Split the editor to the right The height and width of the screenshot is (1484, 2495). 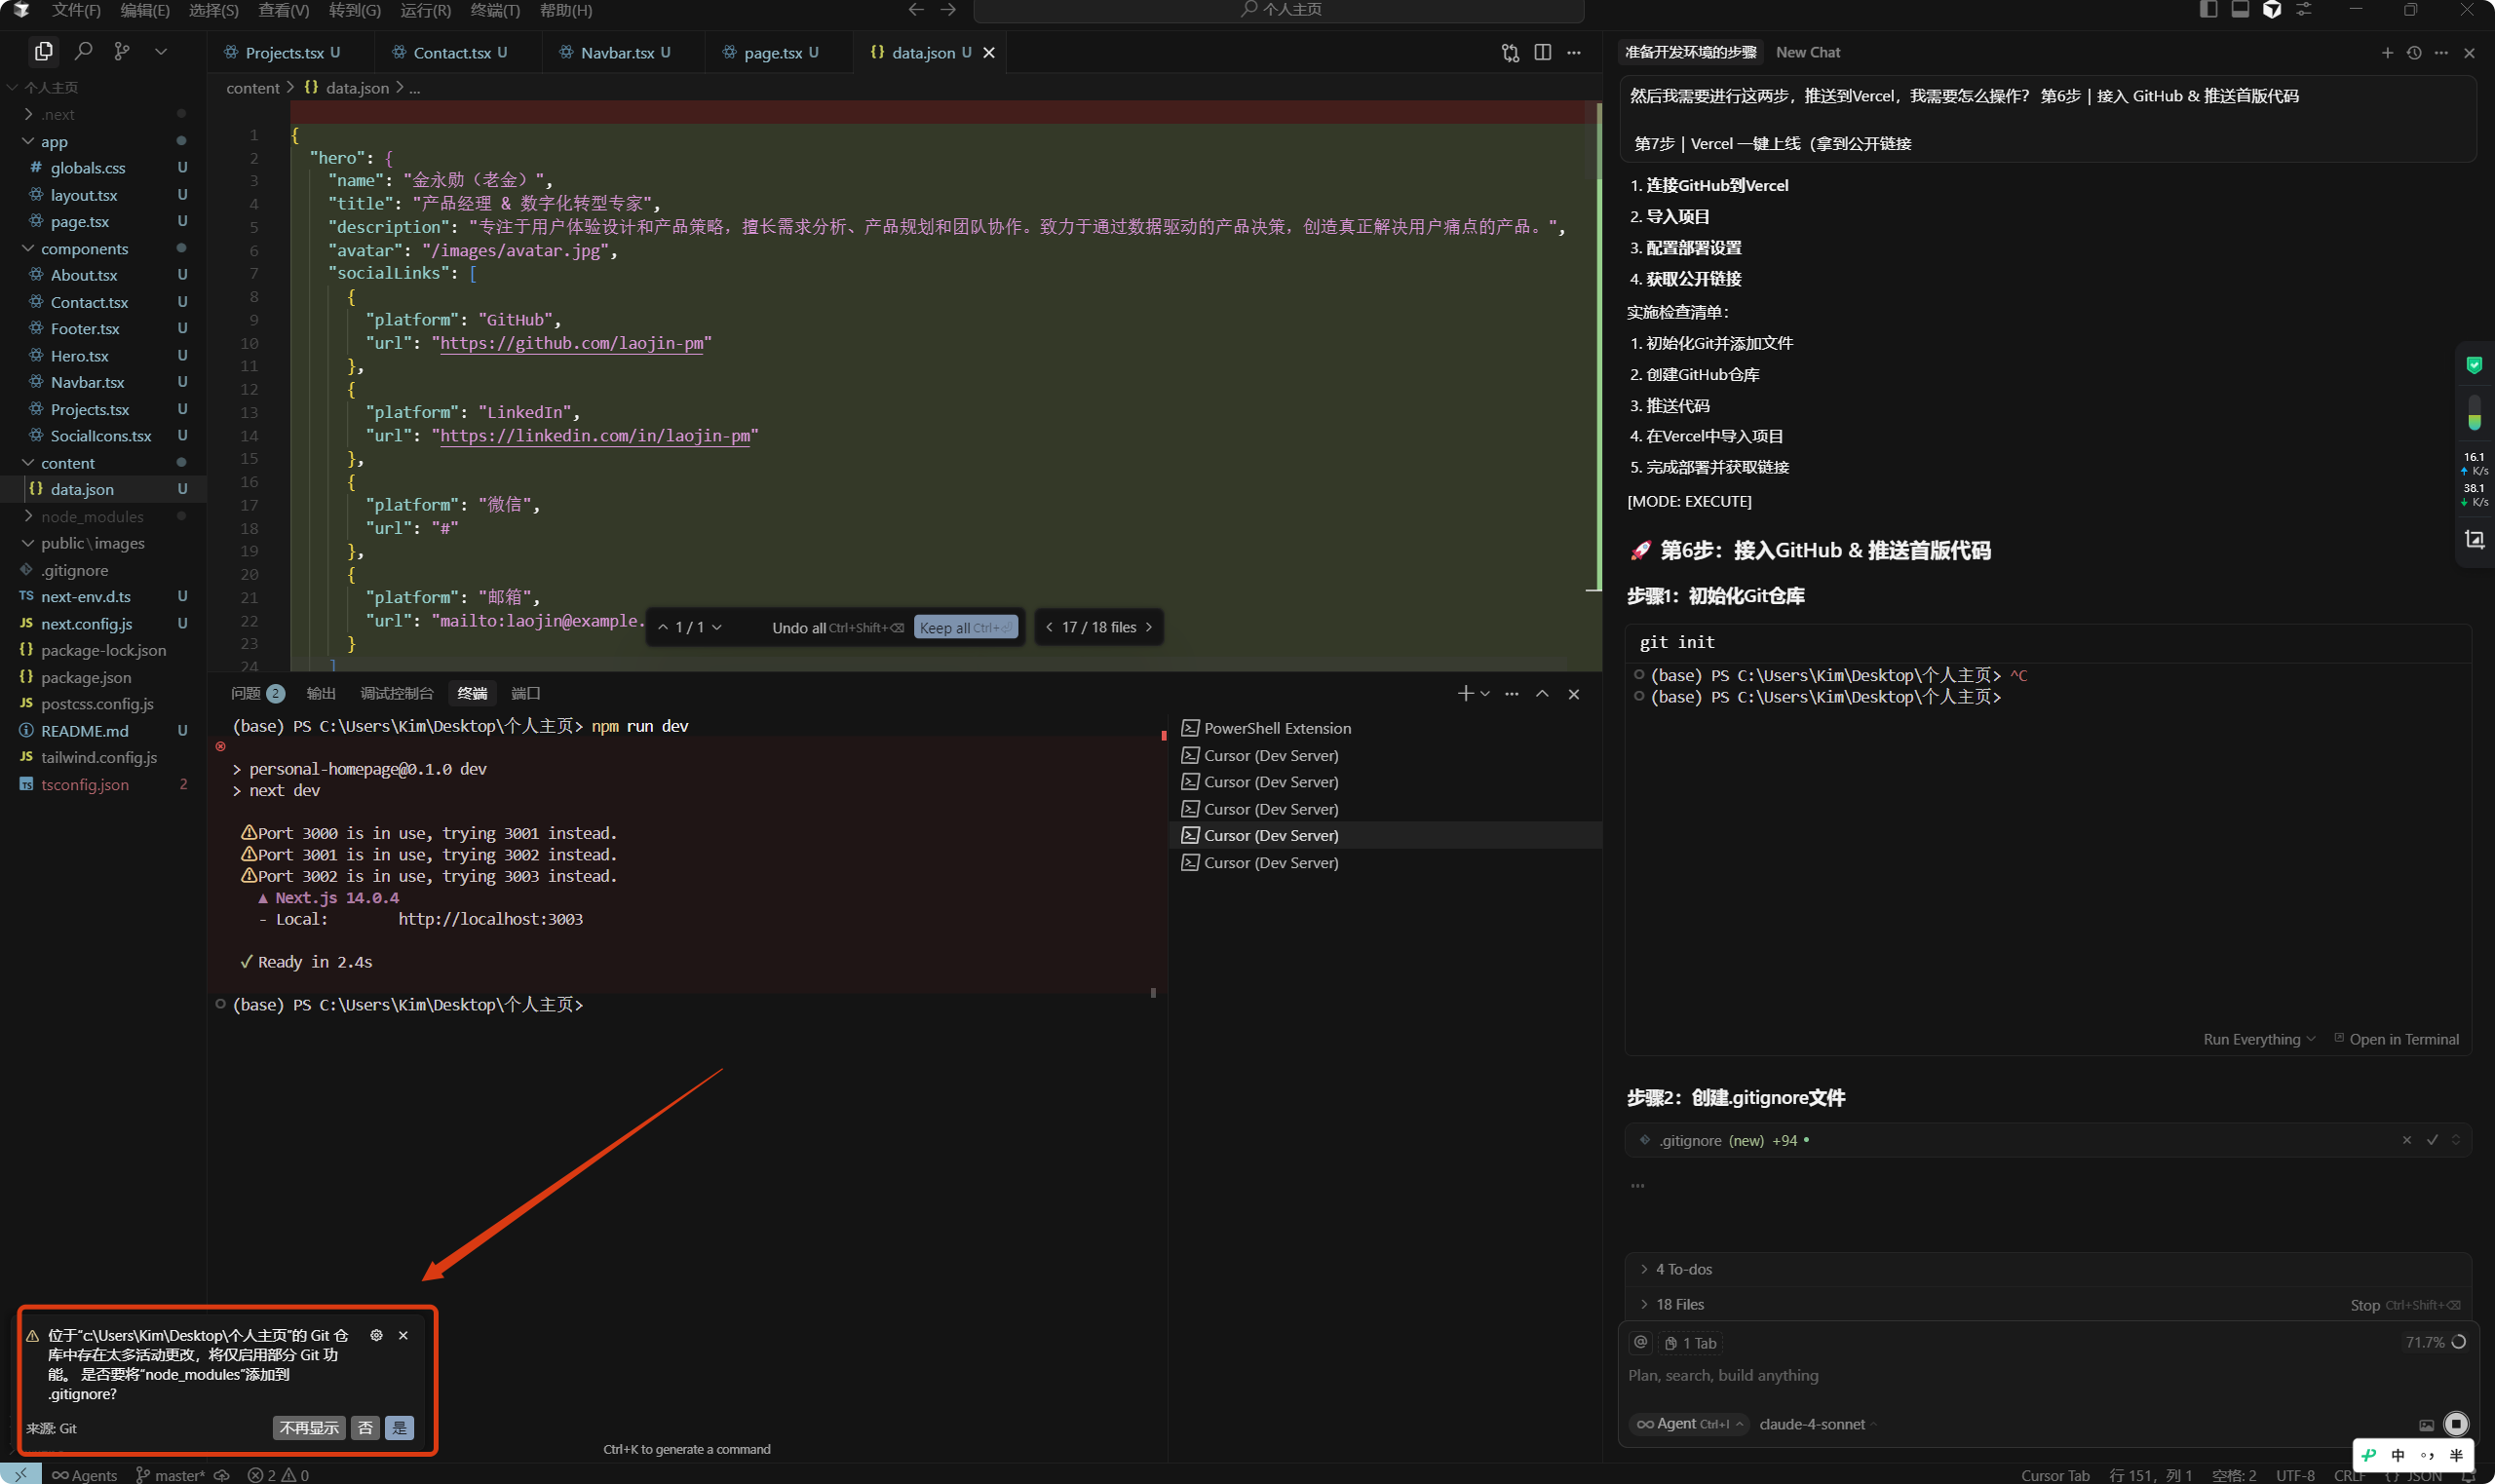point(1542,52)
